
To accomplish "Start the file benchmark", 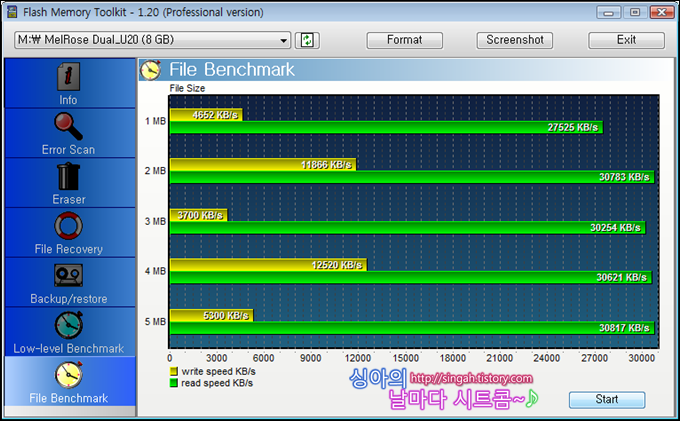I will 607,399.
